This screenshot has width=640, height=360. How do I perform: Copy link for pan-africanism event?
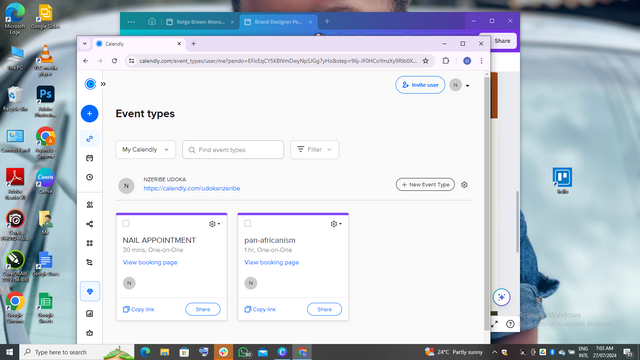point(260,309)
